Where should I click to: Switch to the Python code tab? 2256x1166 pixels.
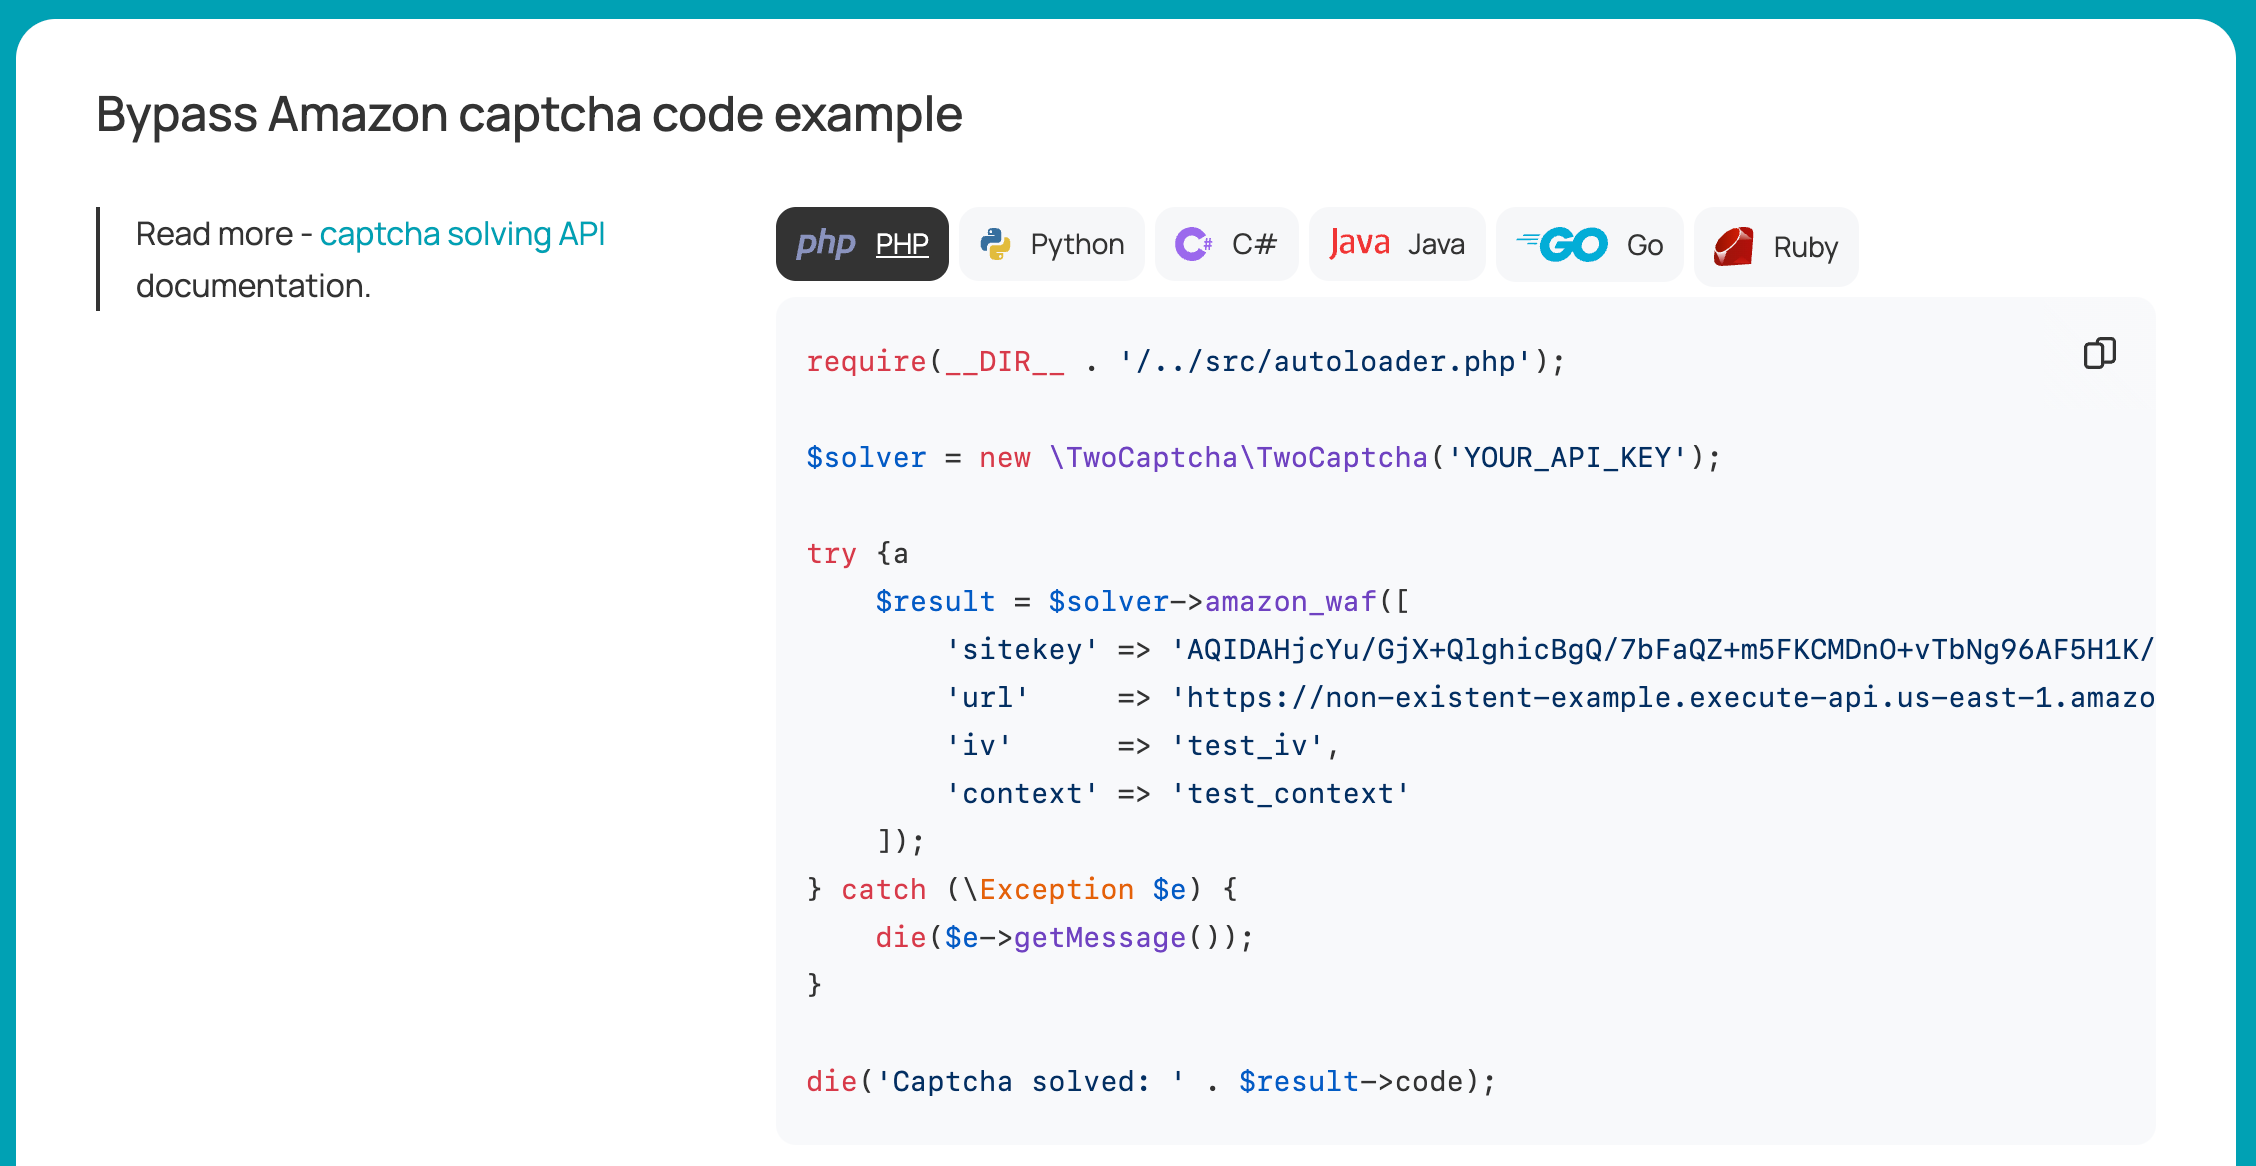(x=1051, y=243)
